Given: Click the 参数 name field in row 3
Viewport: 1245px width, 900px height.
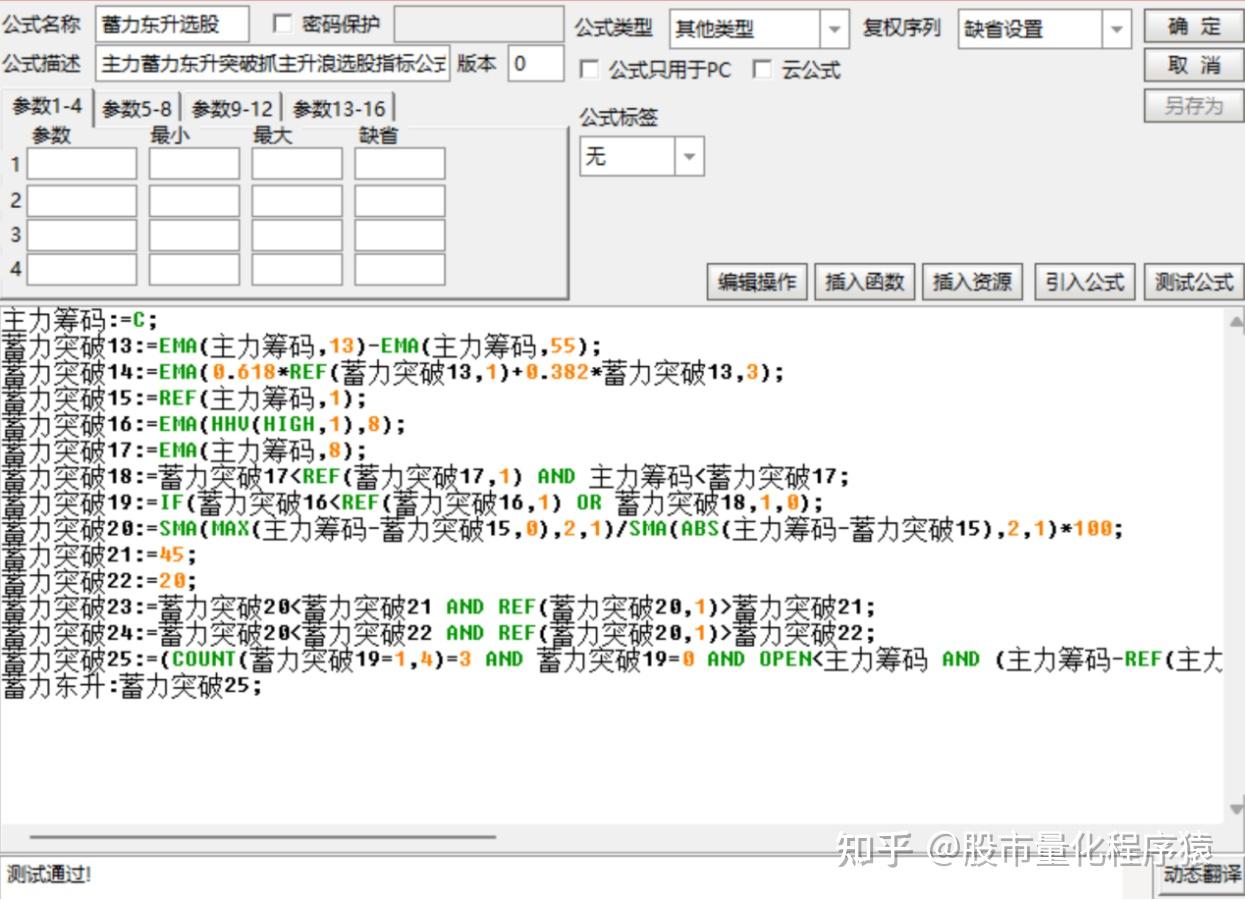Looking at the screenshot, I should pos(82,235).
